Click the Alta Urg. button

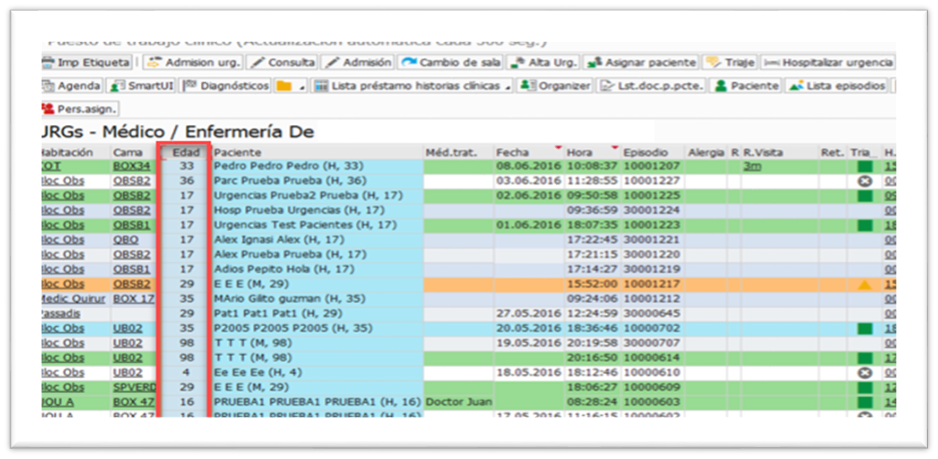click(544, 62)
